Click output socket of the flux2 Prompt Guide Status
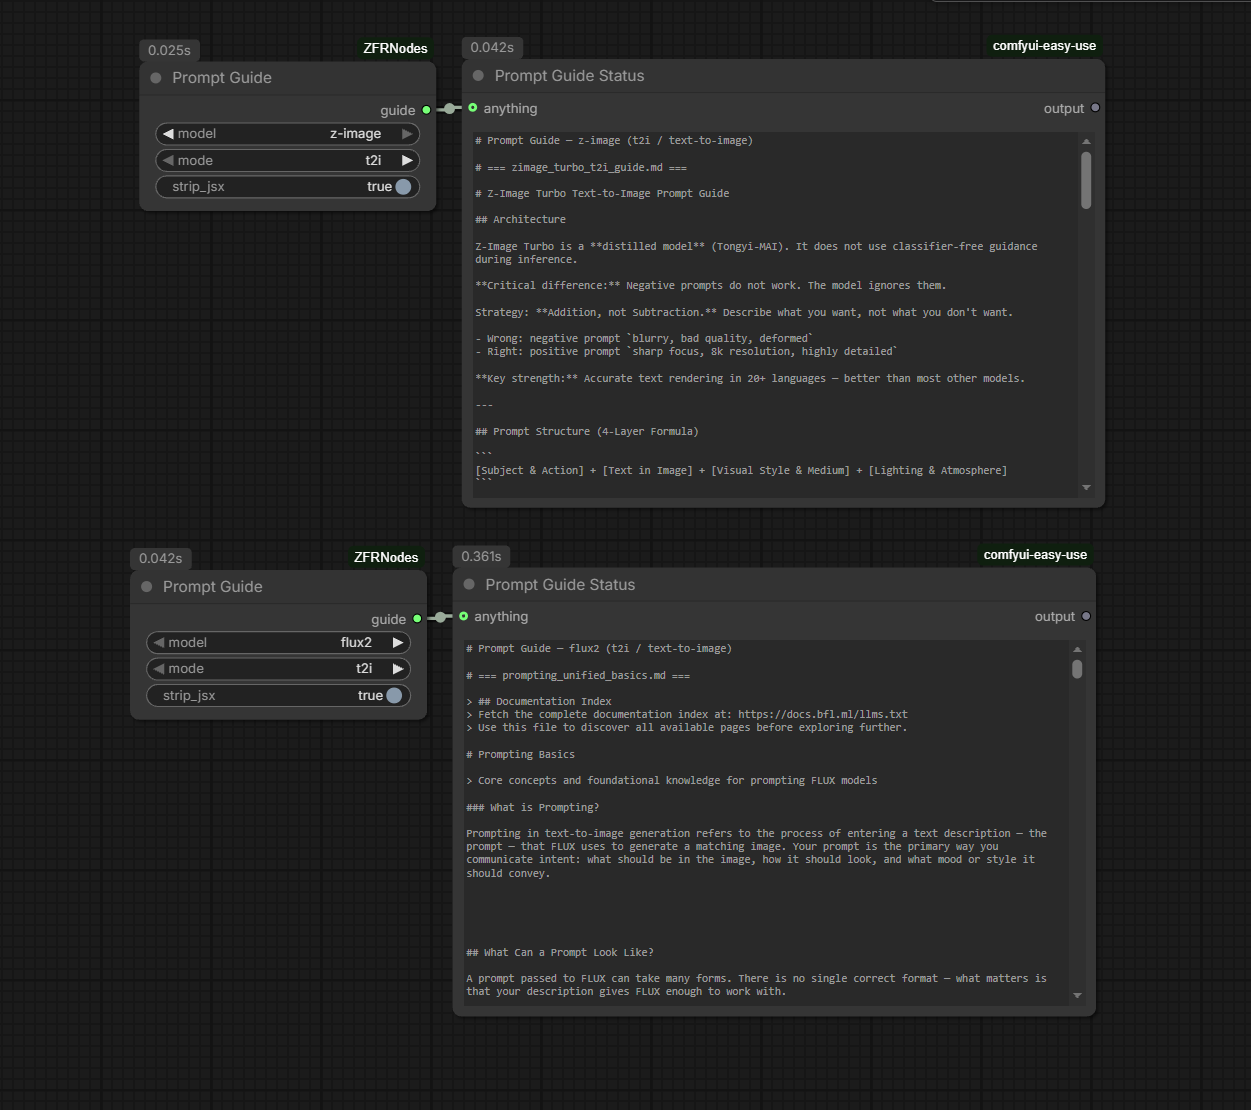Screen dimensions: 1251x1110 point(1086,617)
